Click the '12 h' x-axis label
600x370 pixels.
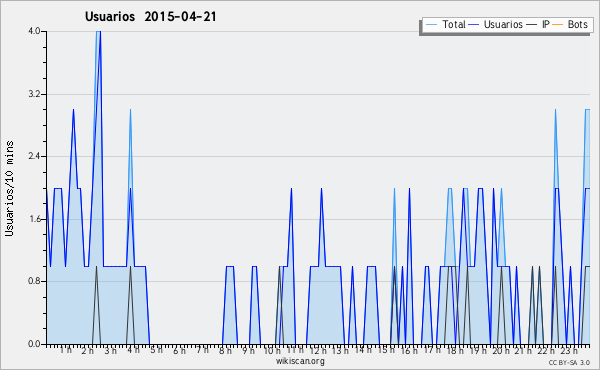[x=318, y=350]
